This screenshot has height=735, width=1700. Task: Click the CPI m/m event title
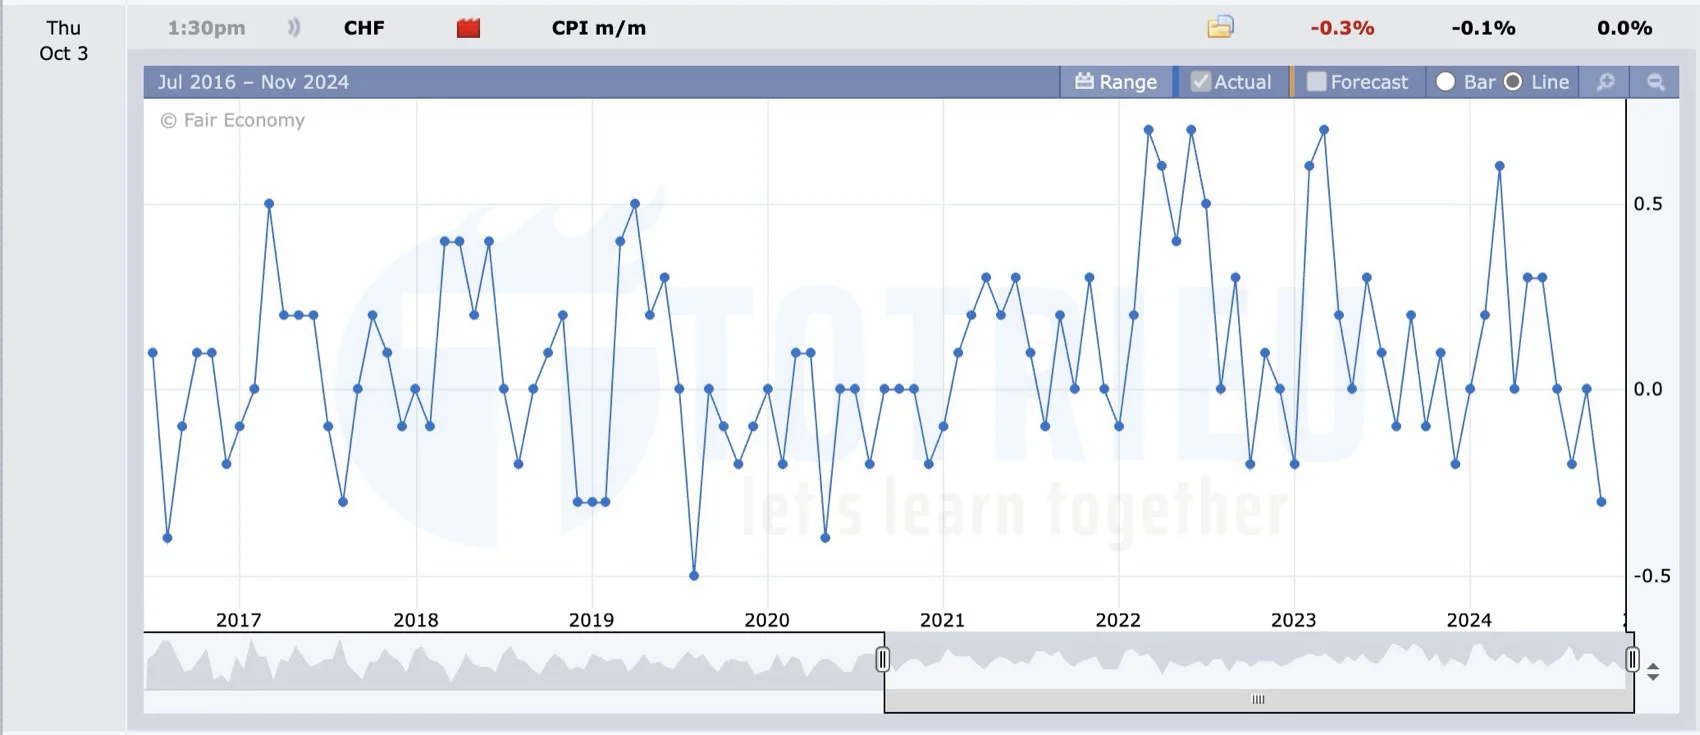pyautogui.click(x=599, y=28)
